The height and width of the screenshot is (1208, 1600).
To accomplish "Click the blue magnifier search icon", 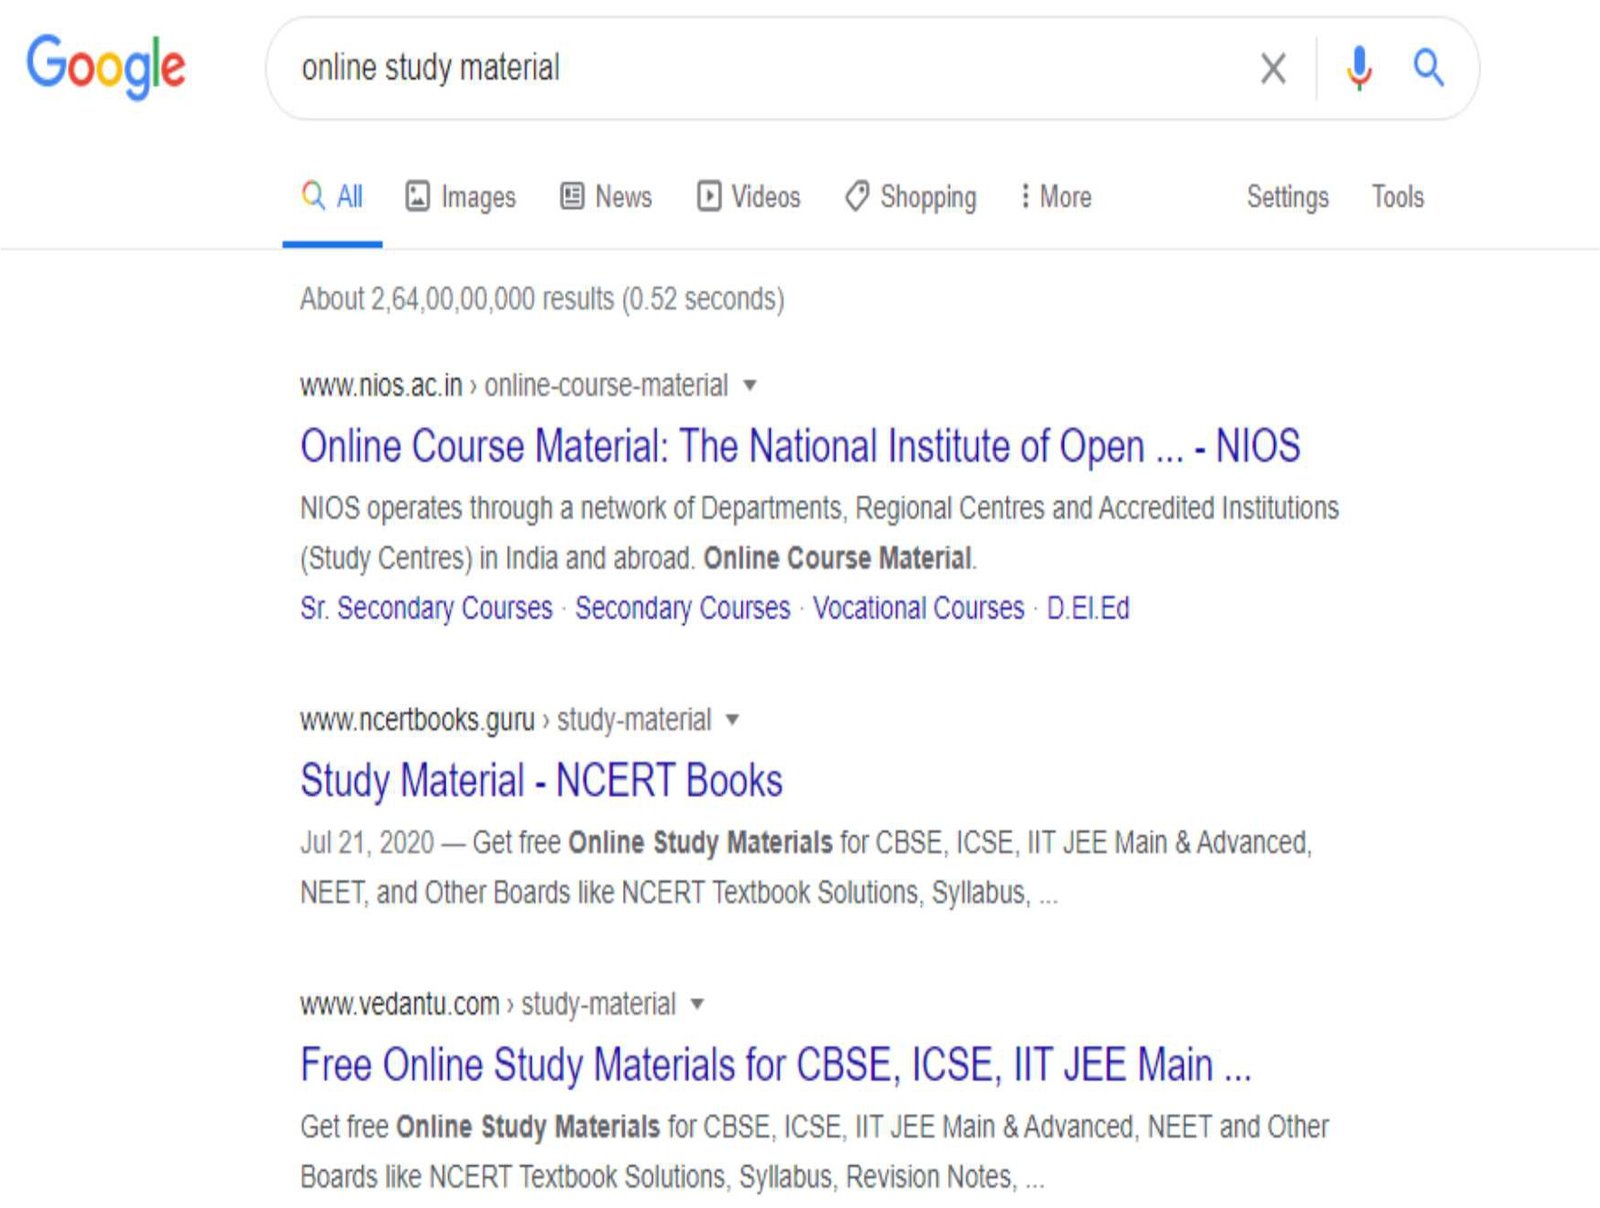I will point(1428,68).
